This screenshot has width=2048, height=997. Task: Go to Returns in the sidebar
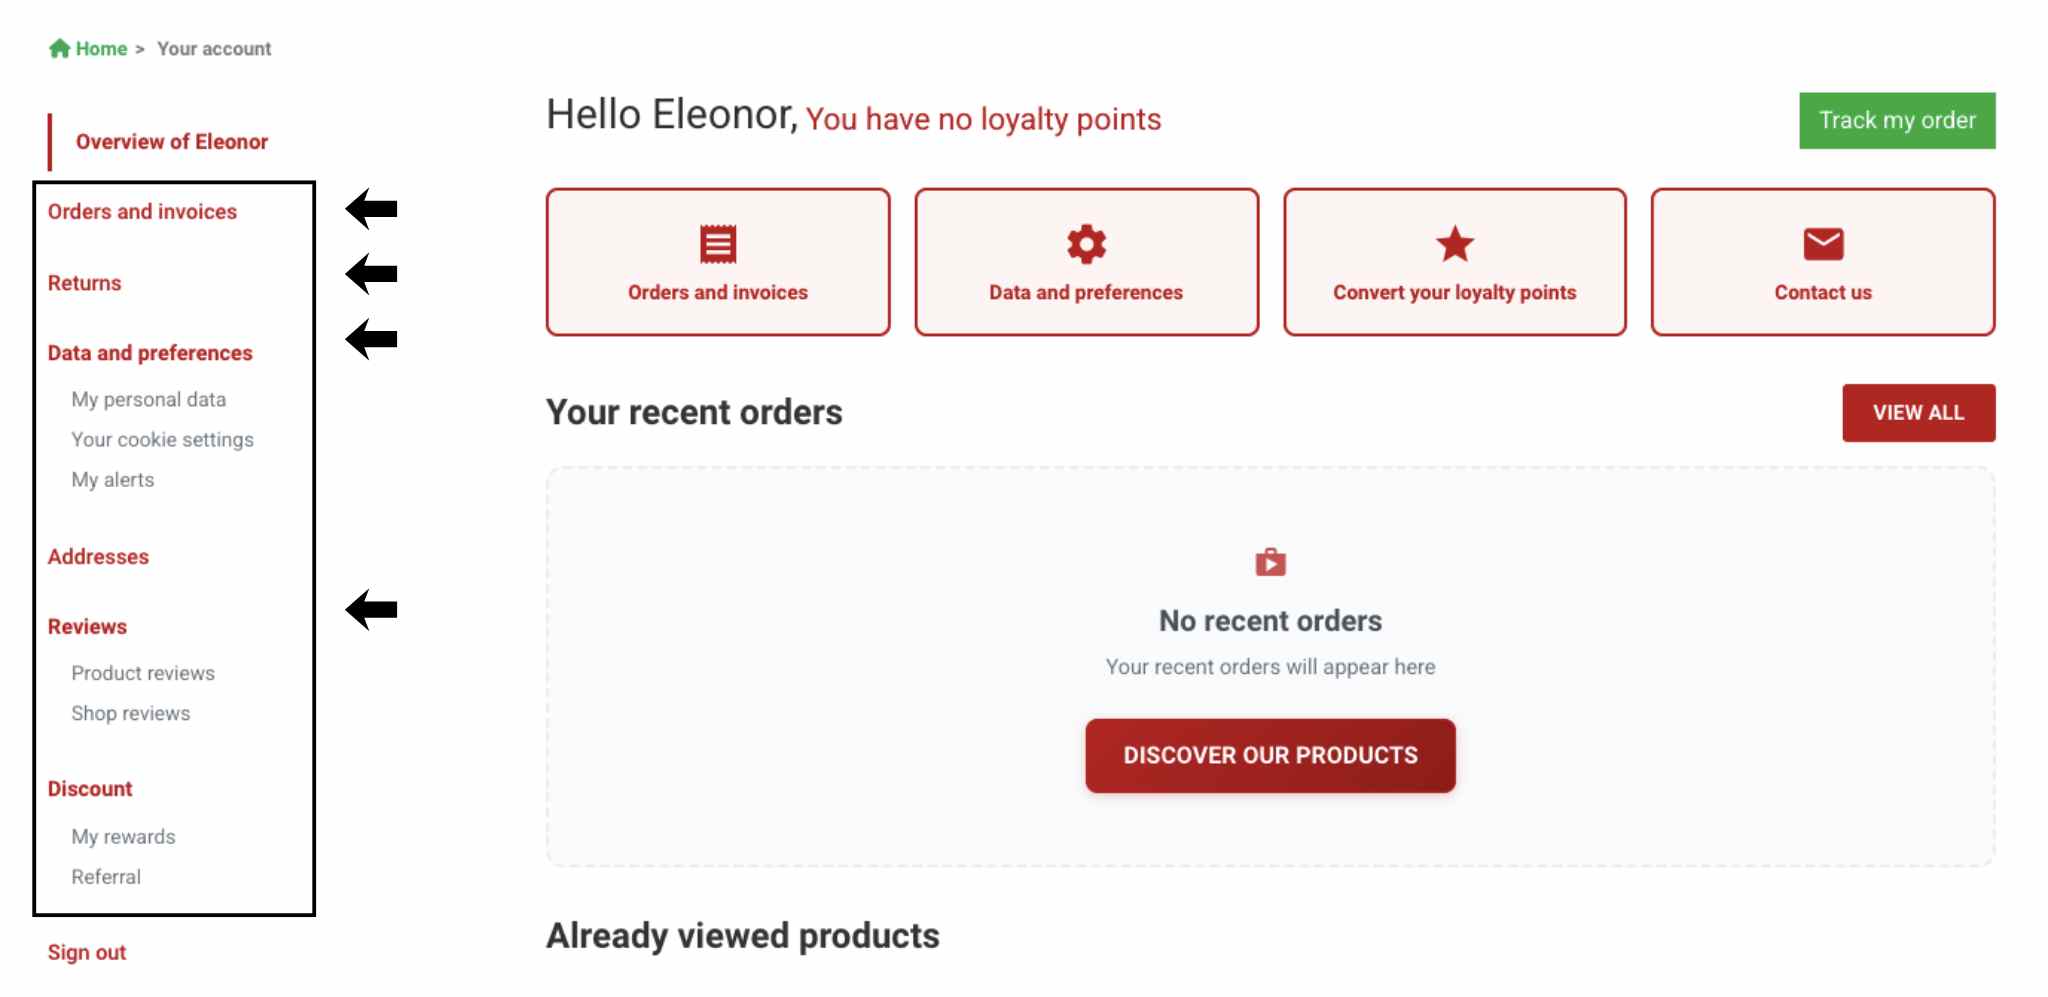tap(84, 283)
